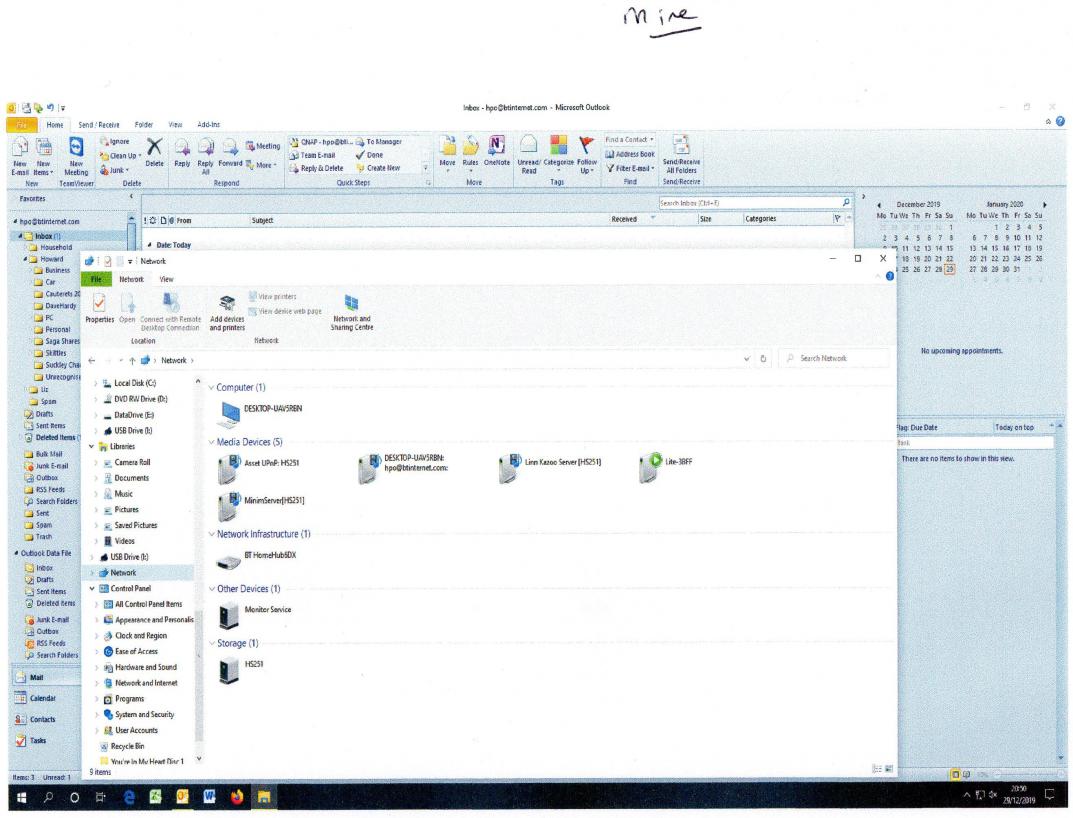
Task: Switch to Add-Ins tab in Outlook
Action: (x=209, y=125)
